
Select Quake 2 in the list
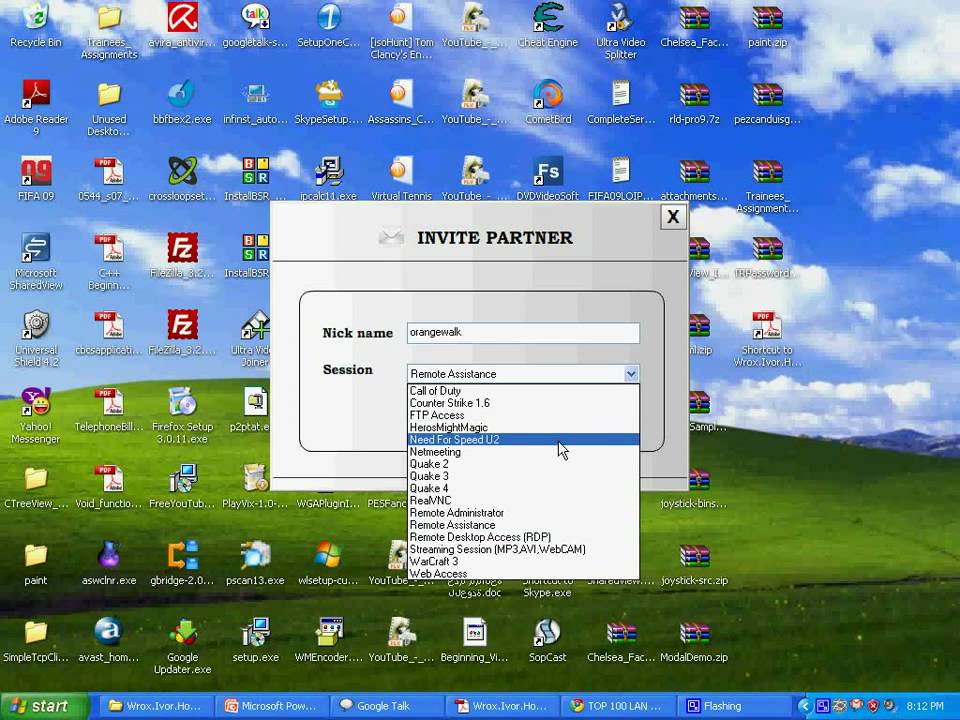523,464
